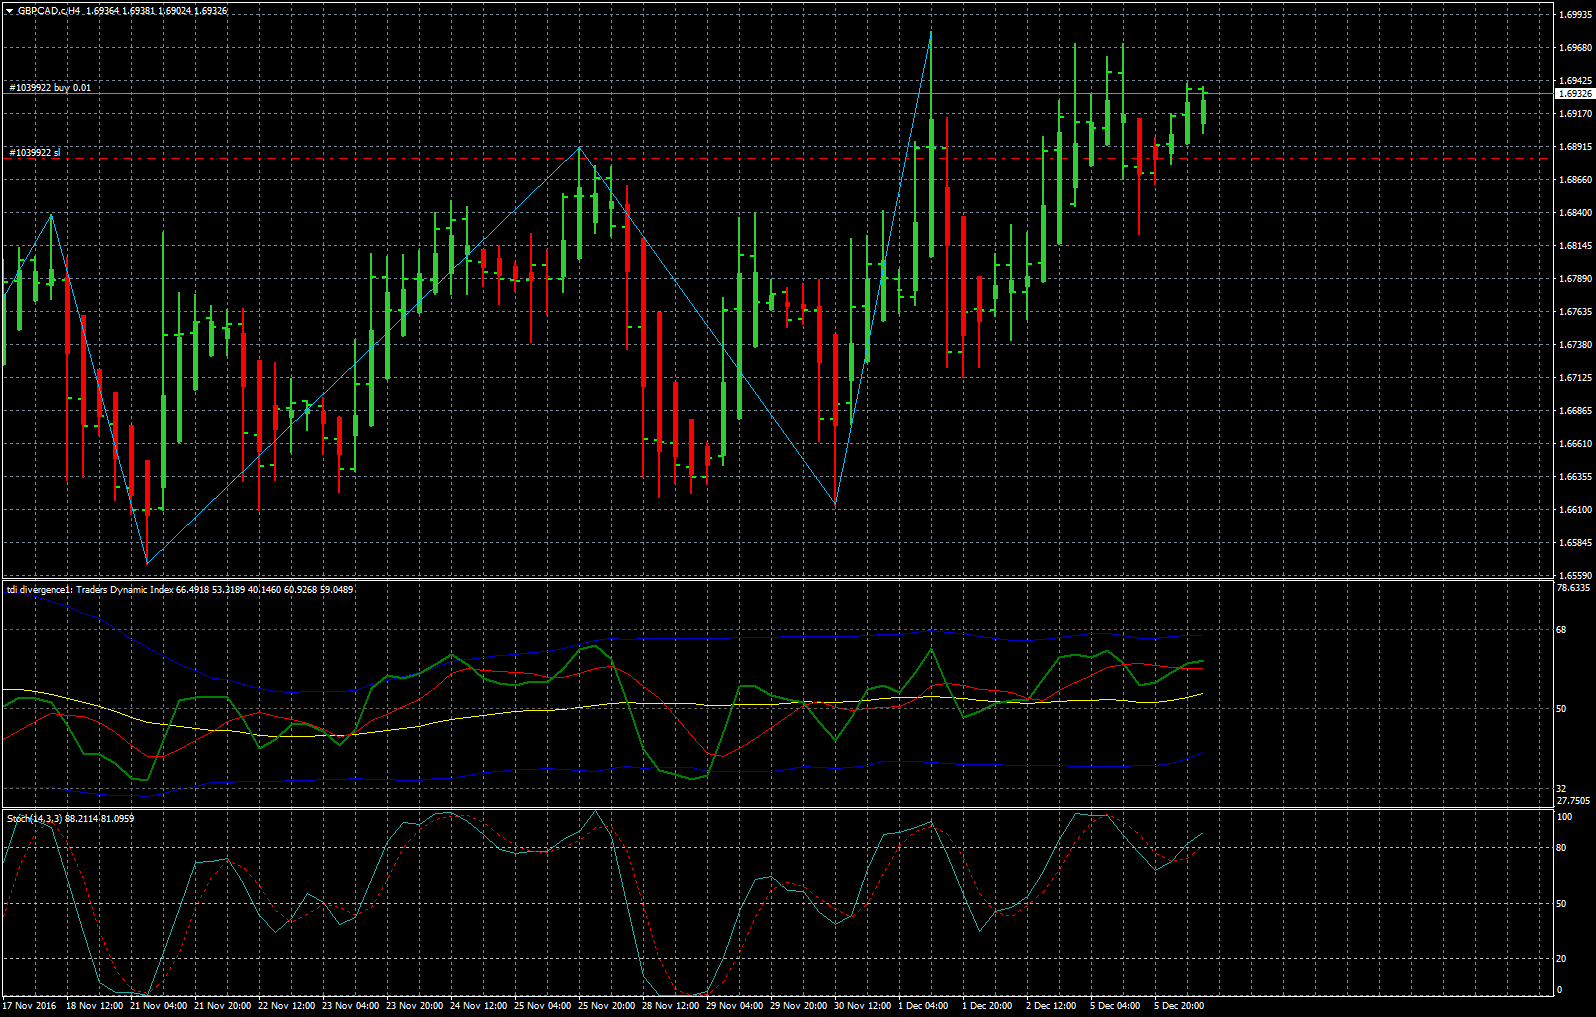Click the 29 Nov 04:00 time label
Viewport: 1596px width, 1017px height.
(735, 1006)
